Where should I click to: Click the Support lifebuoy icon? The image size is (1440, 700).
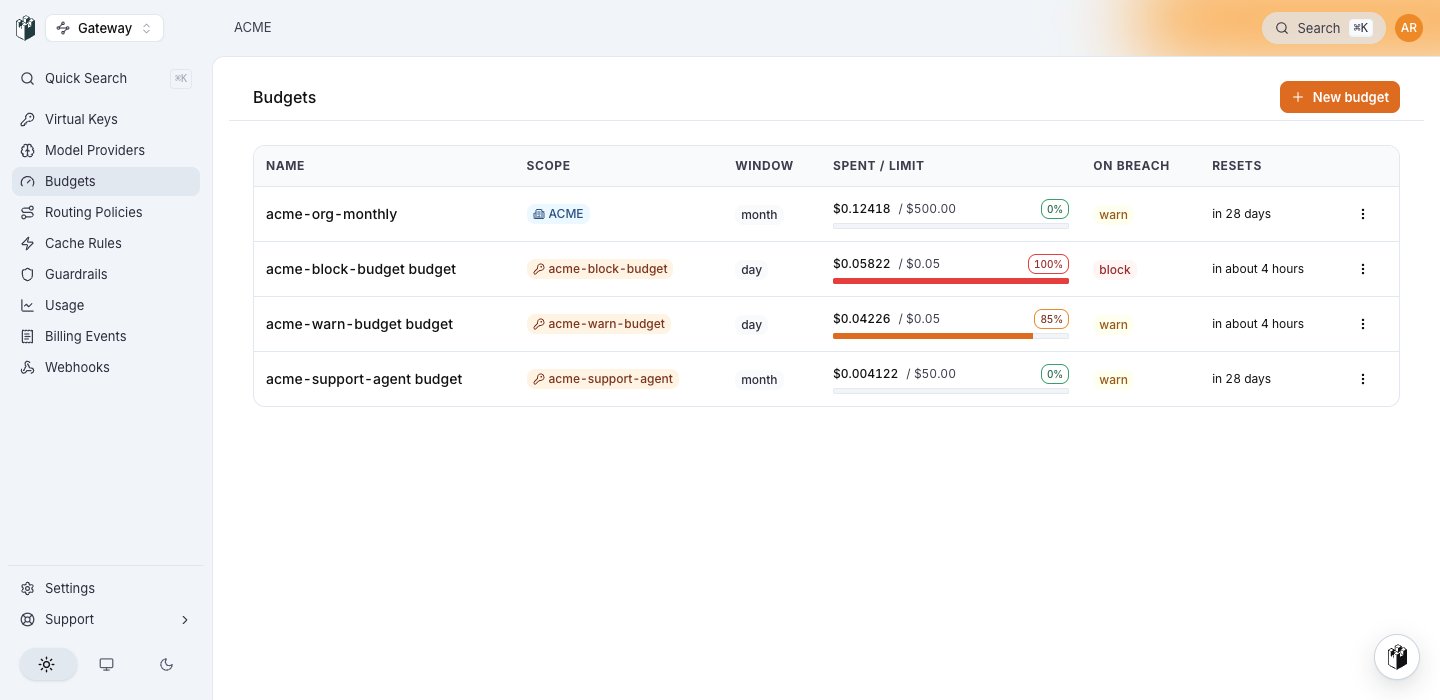click(28, 619)
